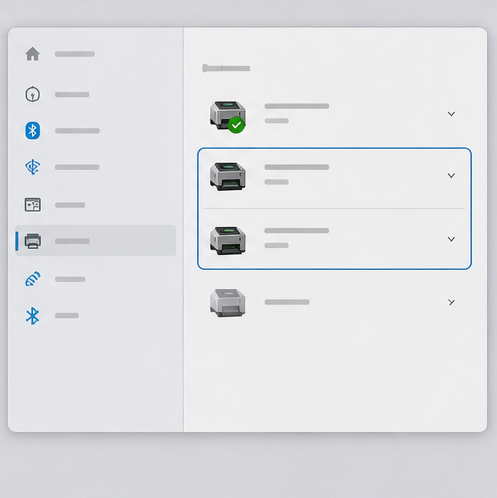Image resolution: width=497 pixels, height=498 pixels.
Task: Click the outlined Bluetooth icon at sidebar bottom
Action: click(33, 315)
